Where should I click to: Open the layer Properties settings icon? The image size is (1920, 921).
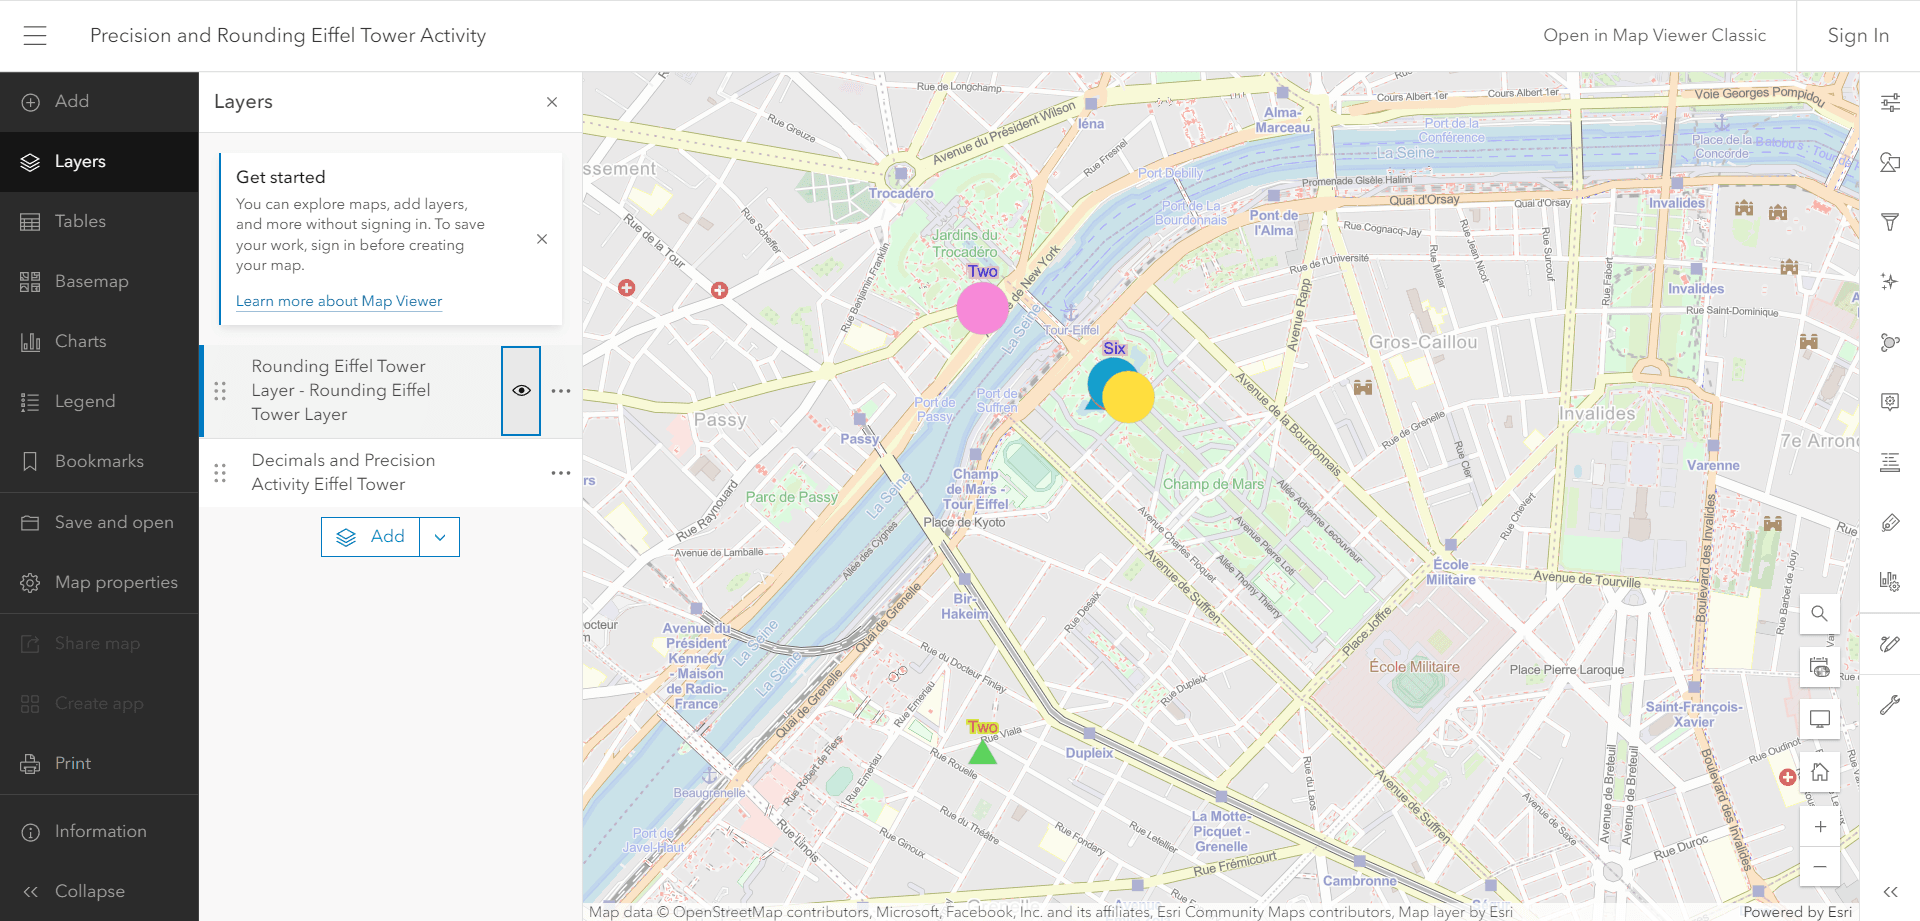point(1889,102)
